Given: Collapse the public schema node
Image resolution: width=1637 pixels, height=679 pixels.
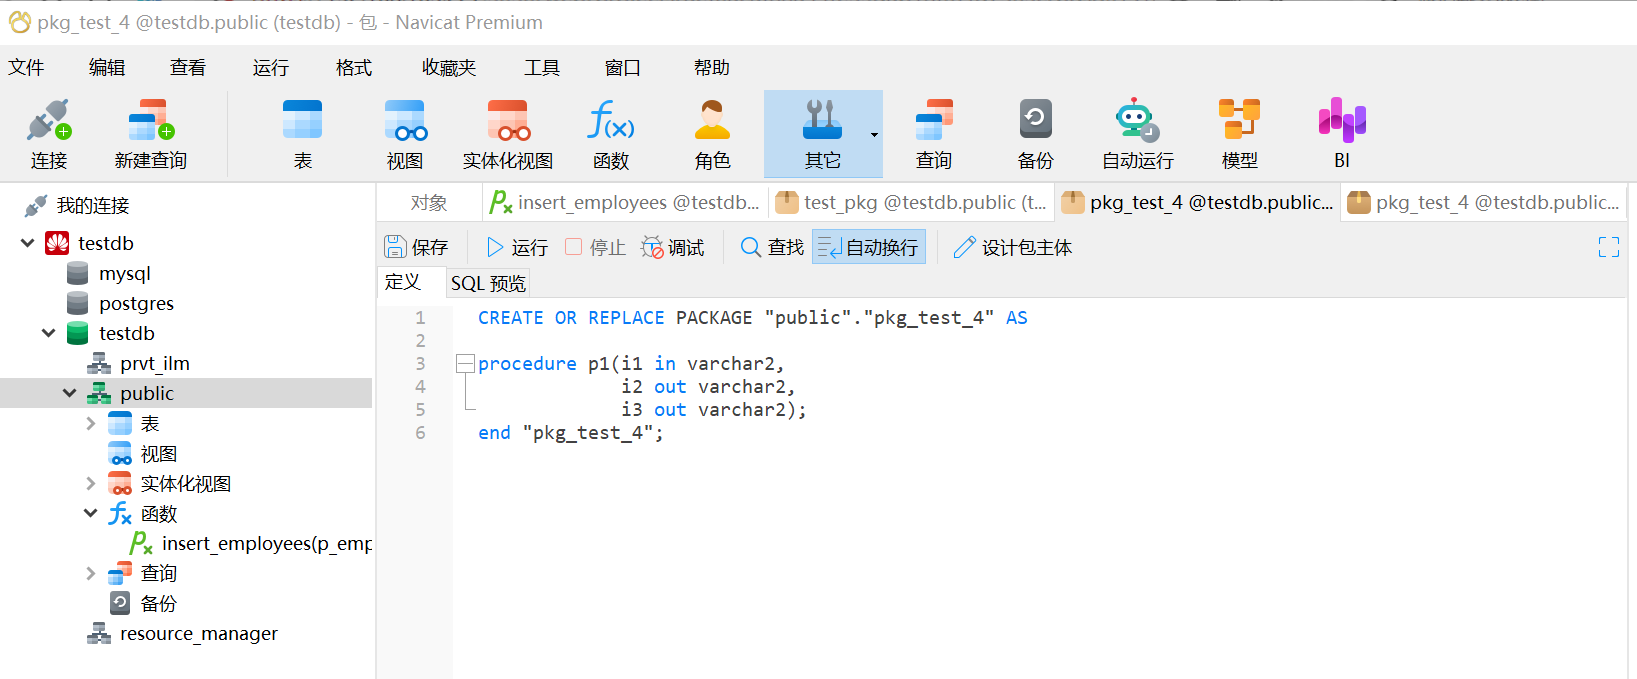Looking at the screenshot, I should coord(69,393).
